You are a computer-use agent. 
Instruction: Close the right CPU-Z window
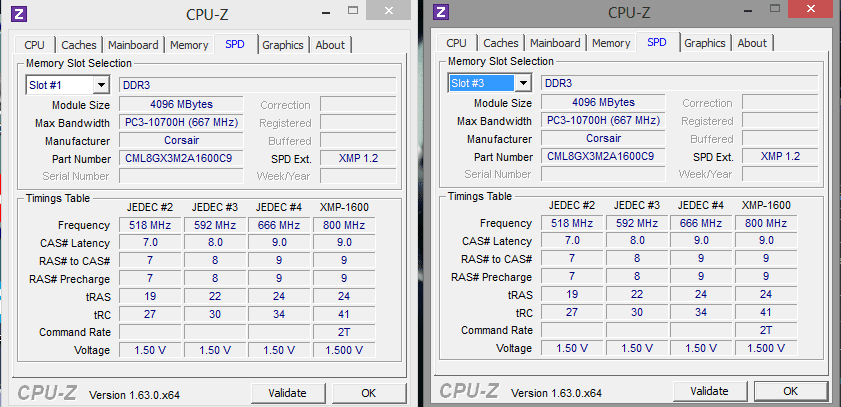pos(812,8)
